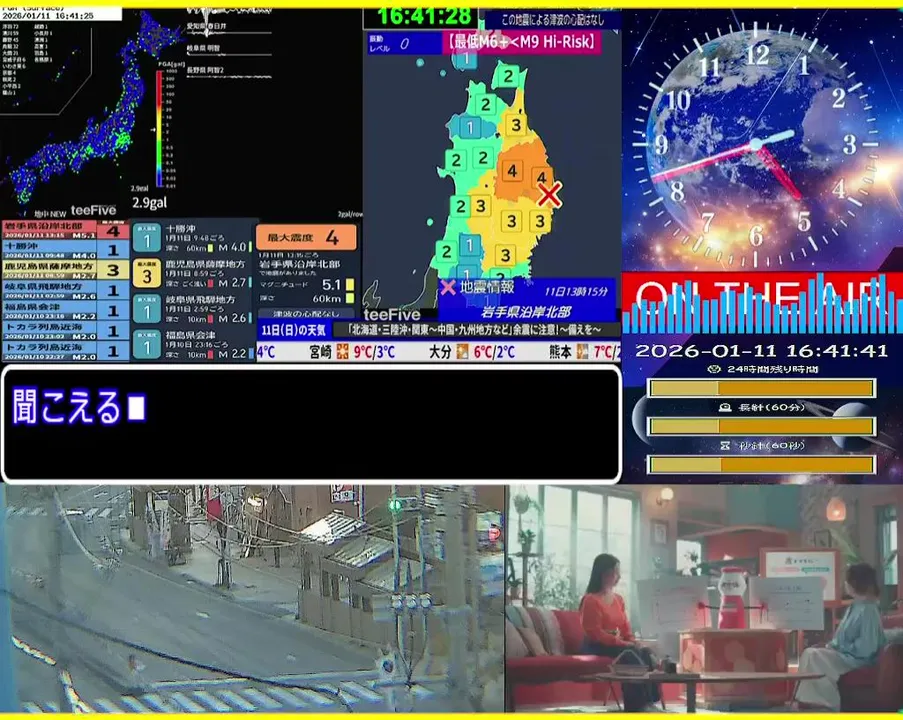
Task: Click the icon beside 24時間残り時間 label
Action: tap(715, 369)
